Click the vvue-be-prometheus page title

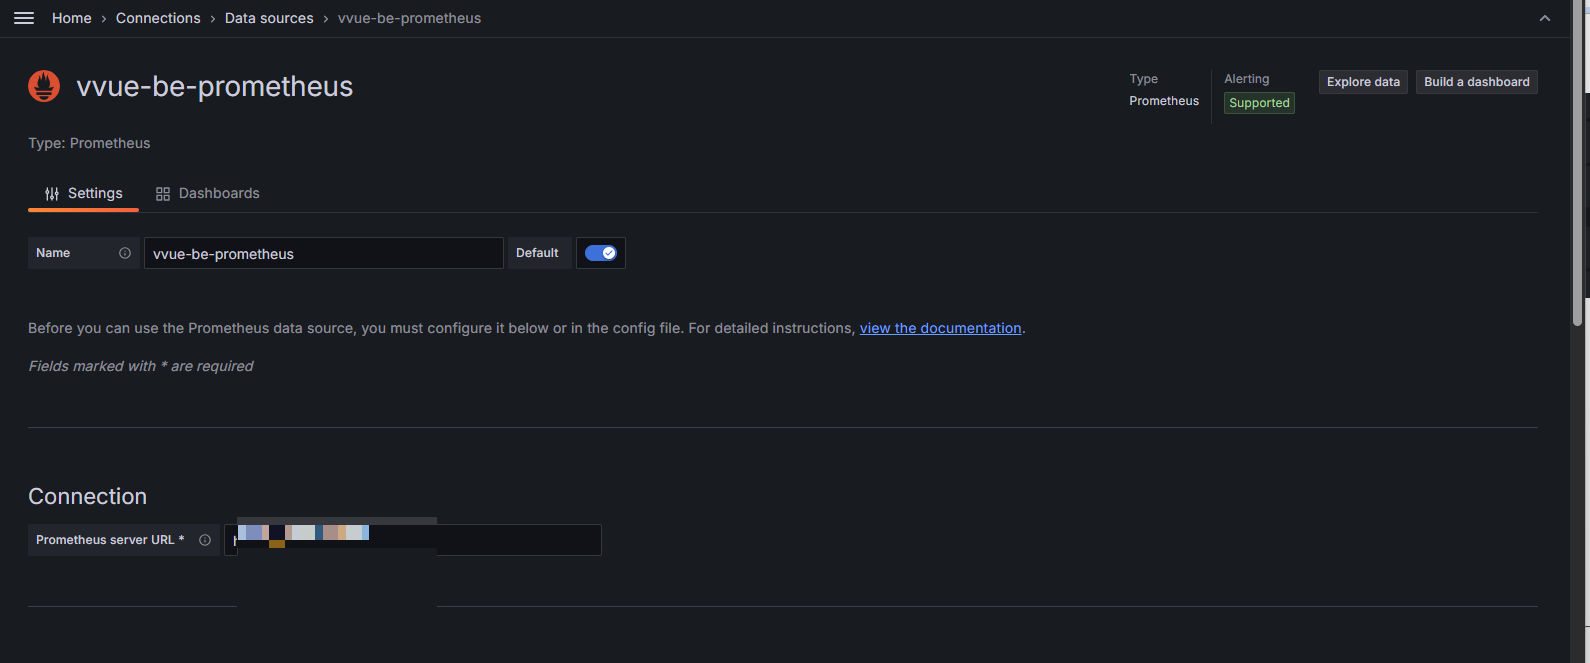215,87
